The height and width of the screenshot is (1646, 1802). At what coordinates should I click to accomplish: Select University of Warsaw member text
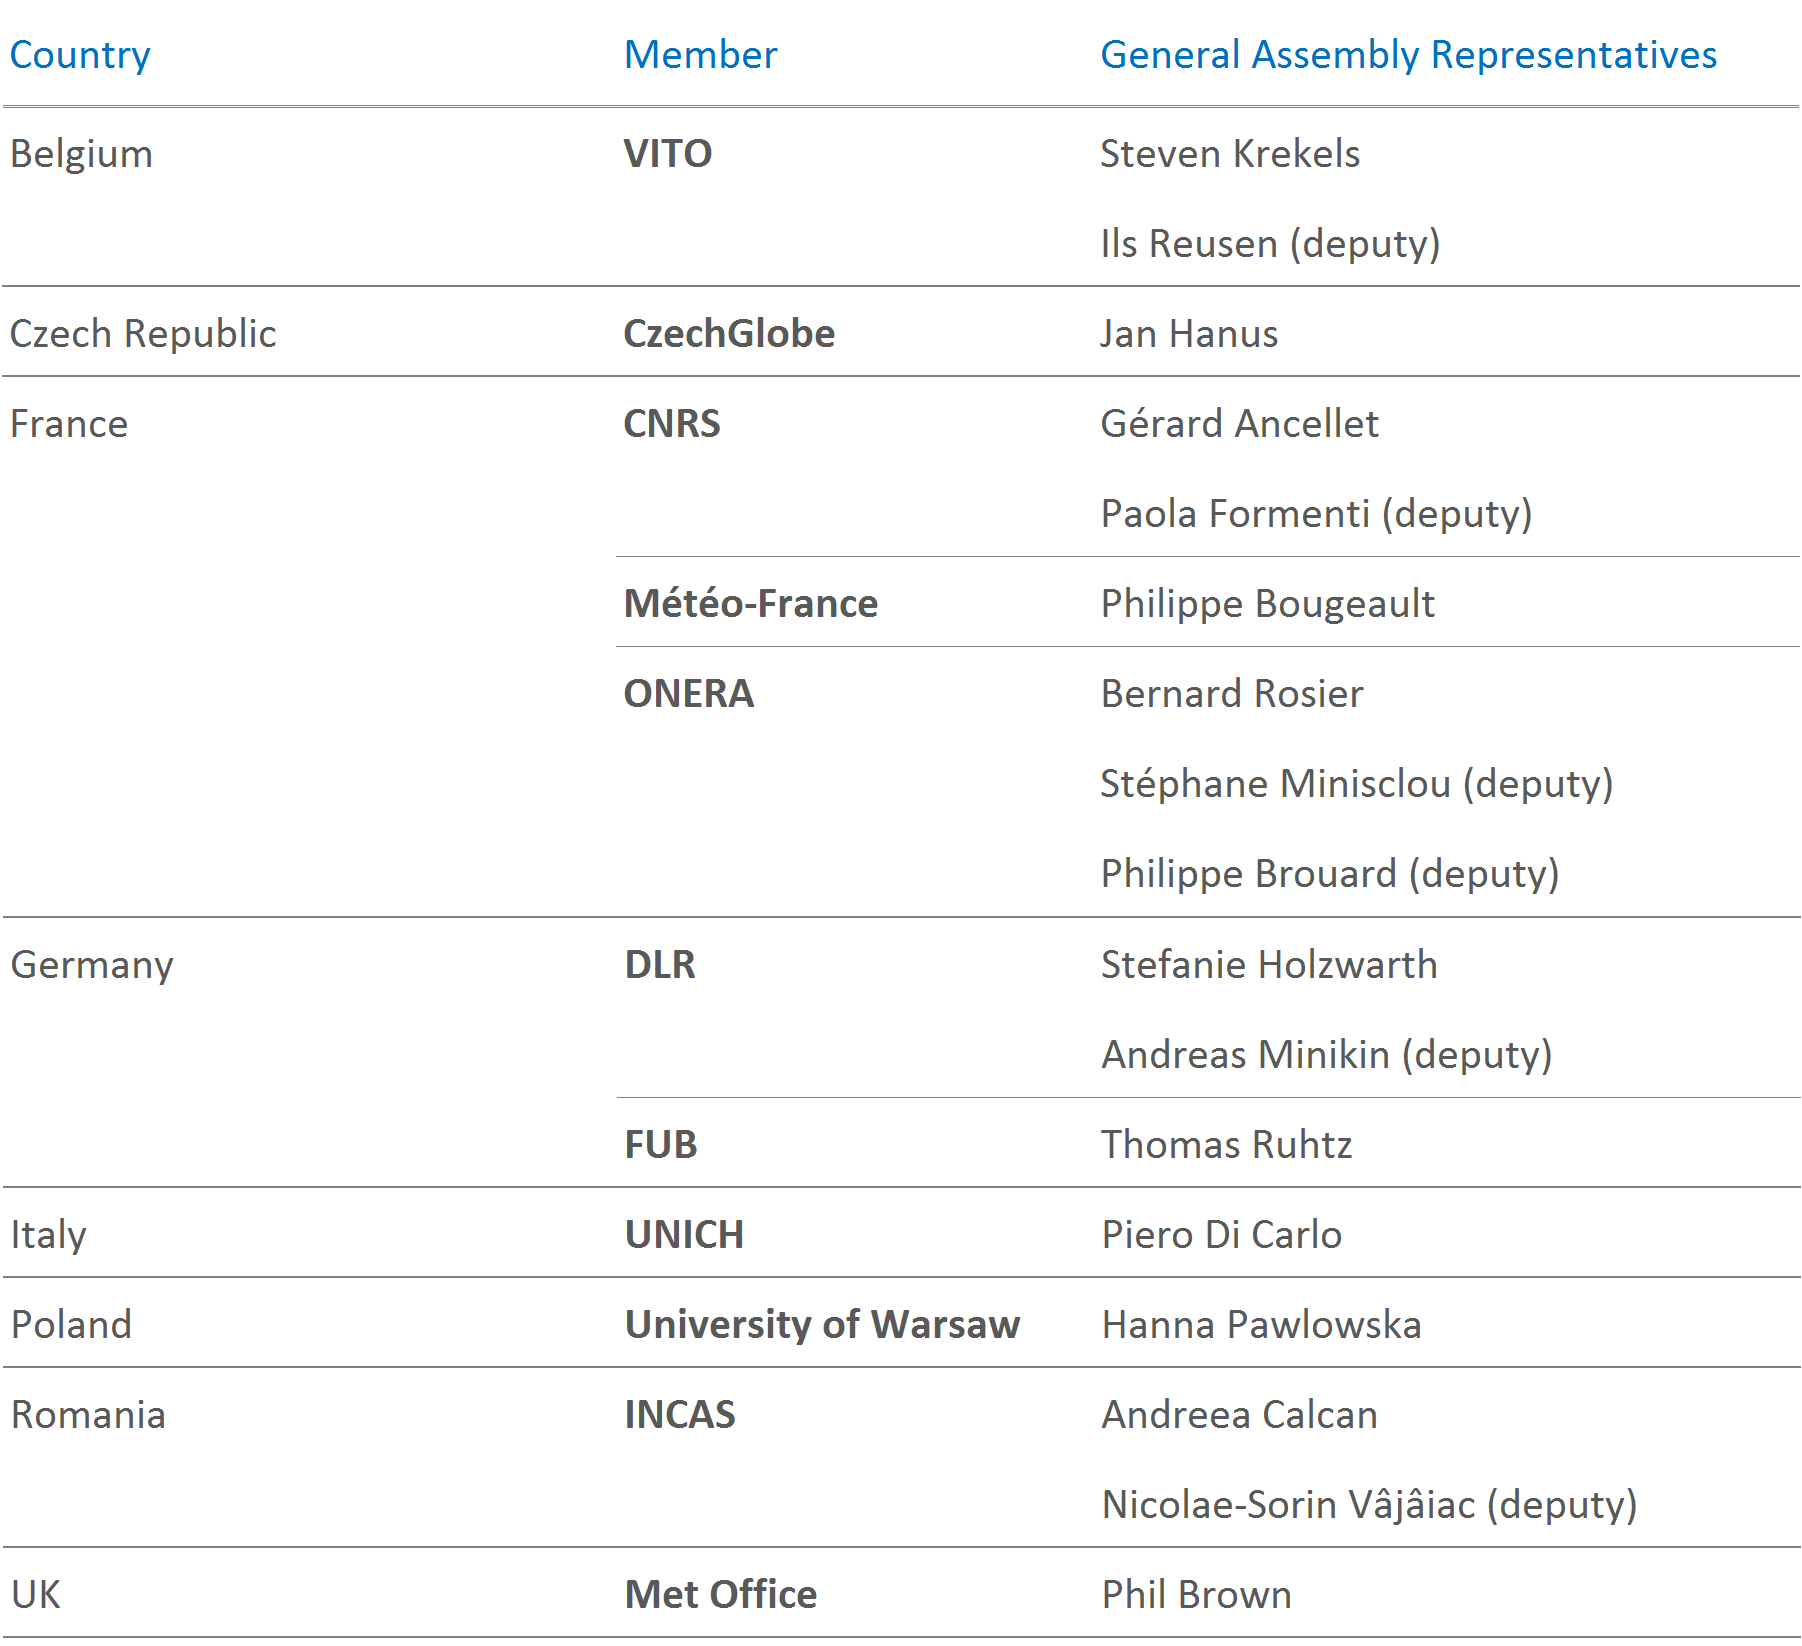coord(822,1325)
